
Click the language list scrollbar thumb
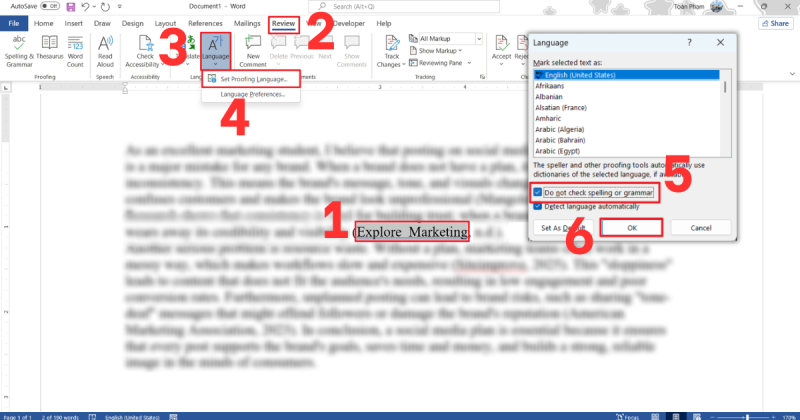click(725, 86)
